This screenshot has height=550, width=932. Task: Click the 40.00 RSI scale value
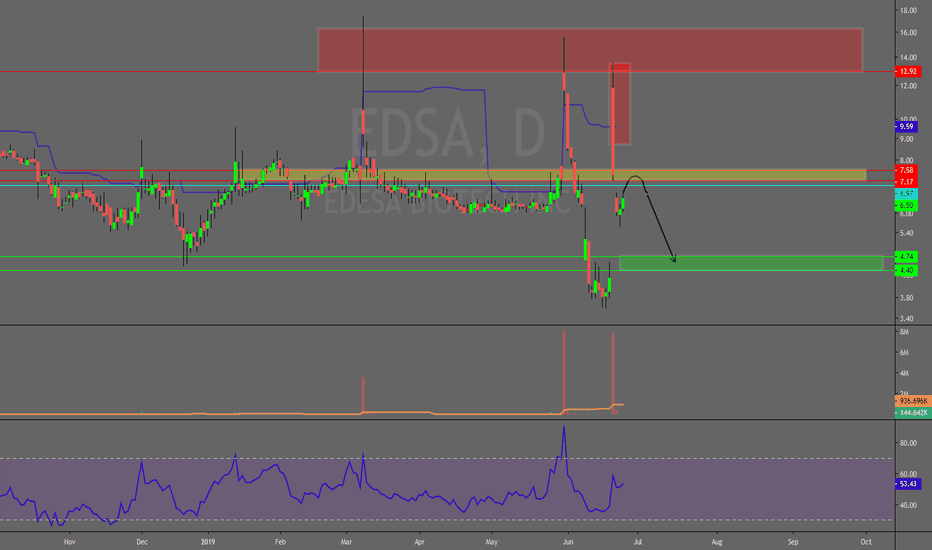pos(908,505)
